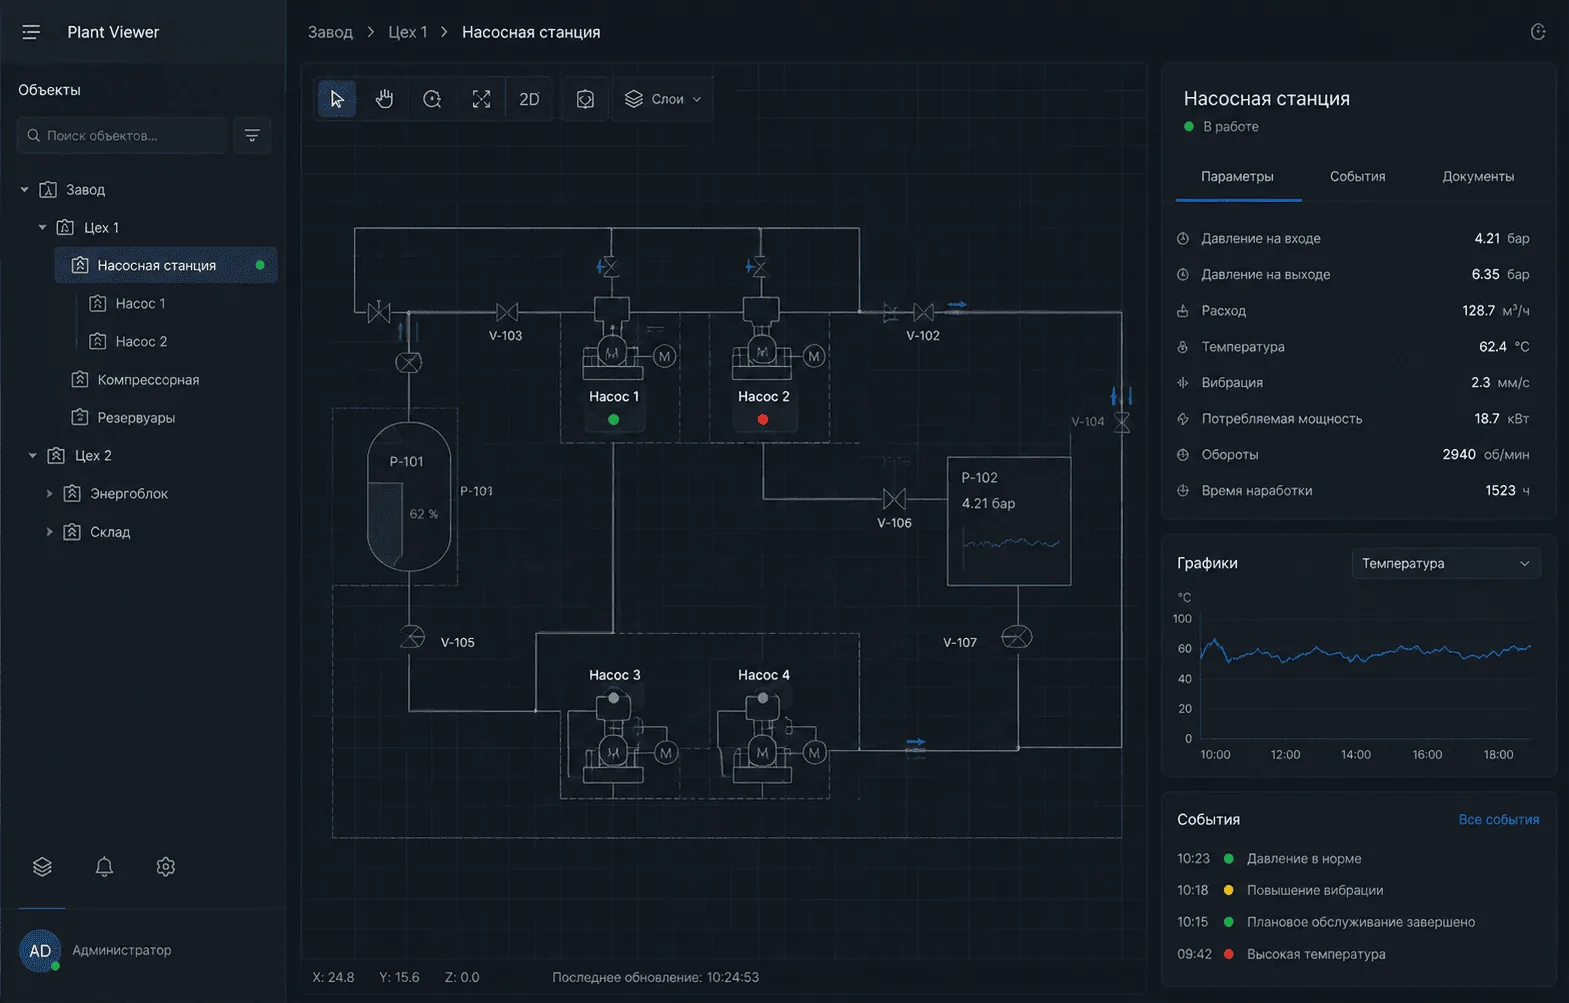The image size is (1569, 1003).
Task: Click valve V-107 on the diagram
Action: [1016, 637]
